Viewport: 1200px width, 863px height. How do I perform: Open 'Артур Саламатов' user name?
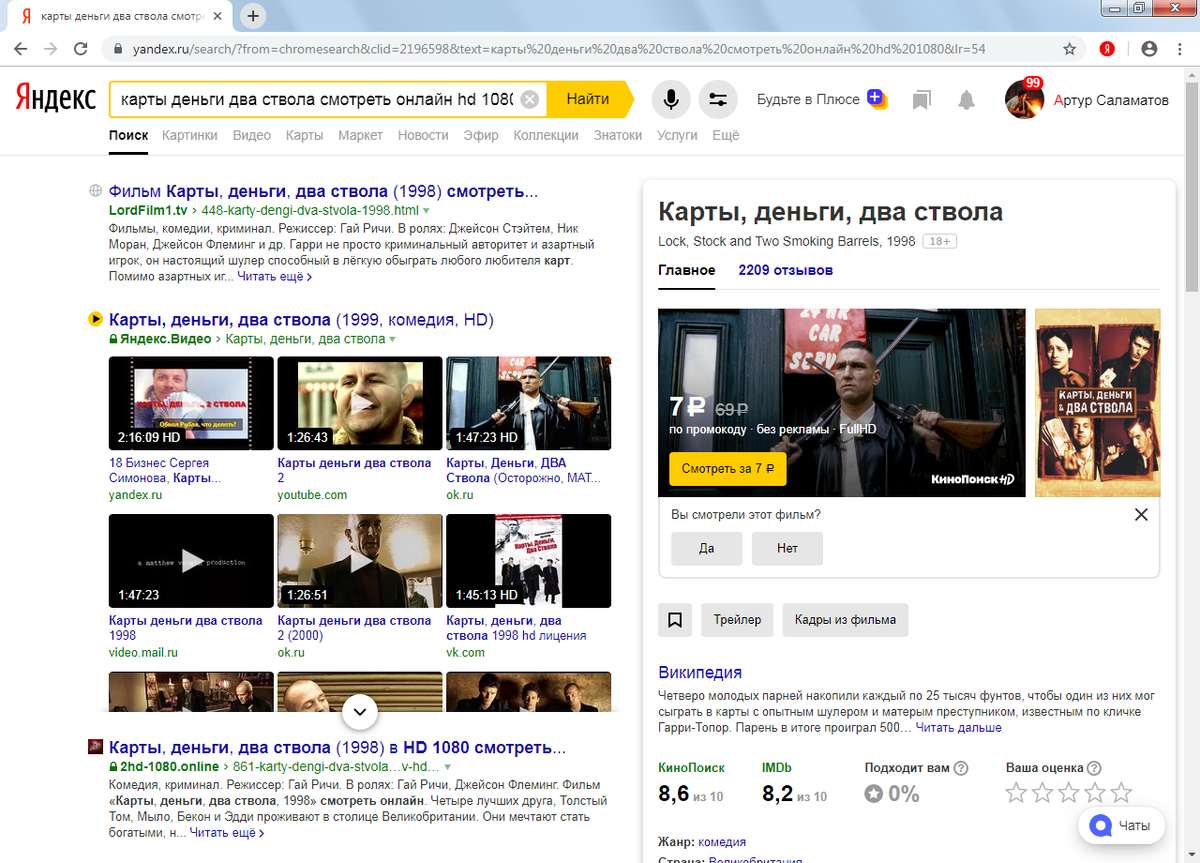pyautogui.click(x=1111, y=99)
